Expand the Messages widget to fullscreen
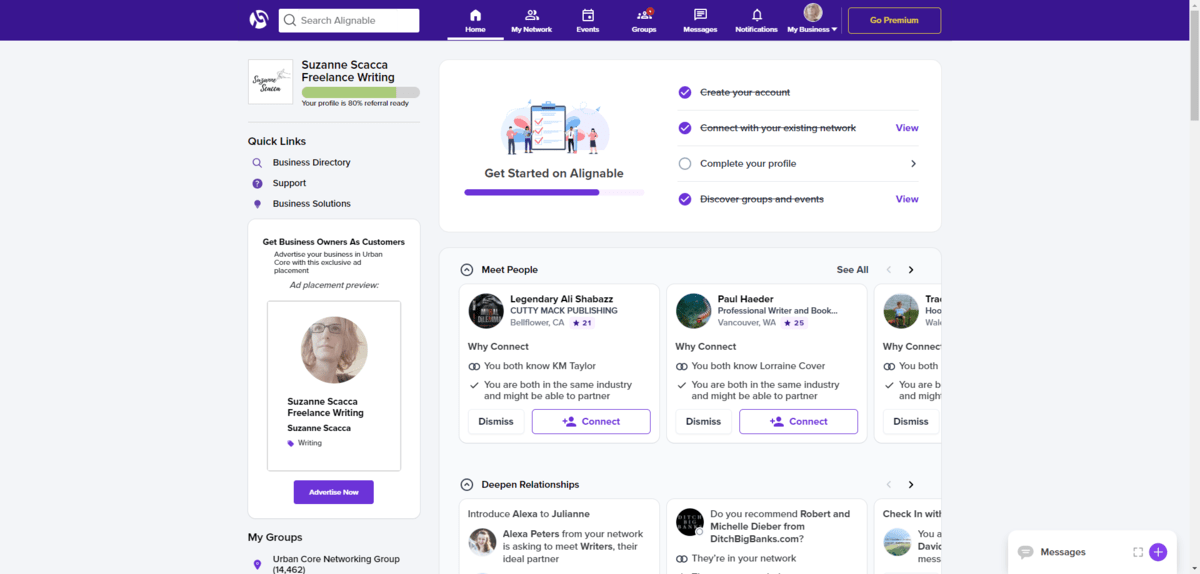This screenshot has height=574, width=1200. pyautogui.click(x=1138, y=552)
